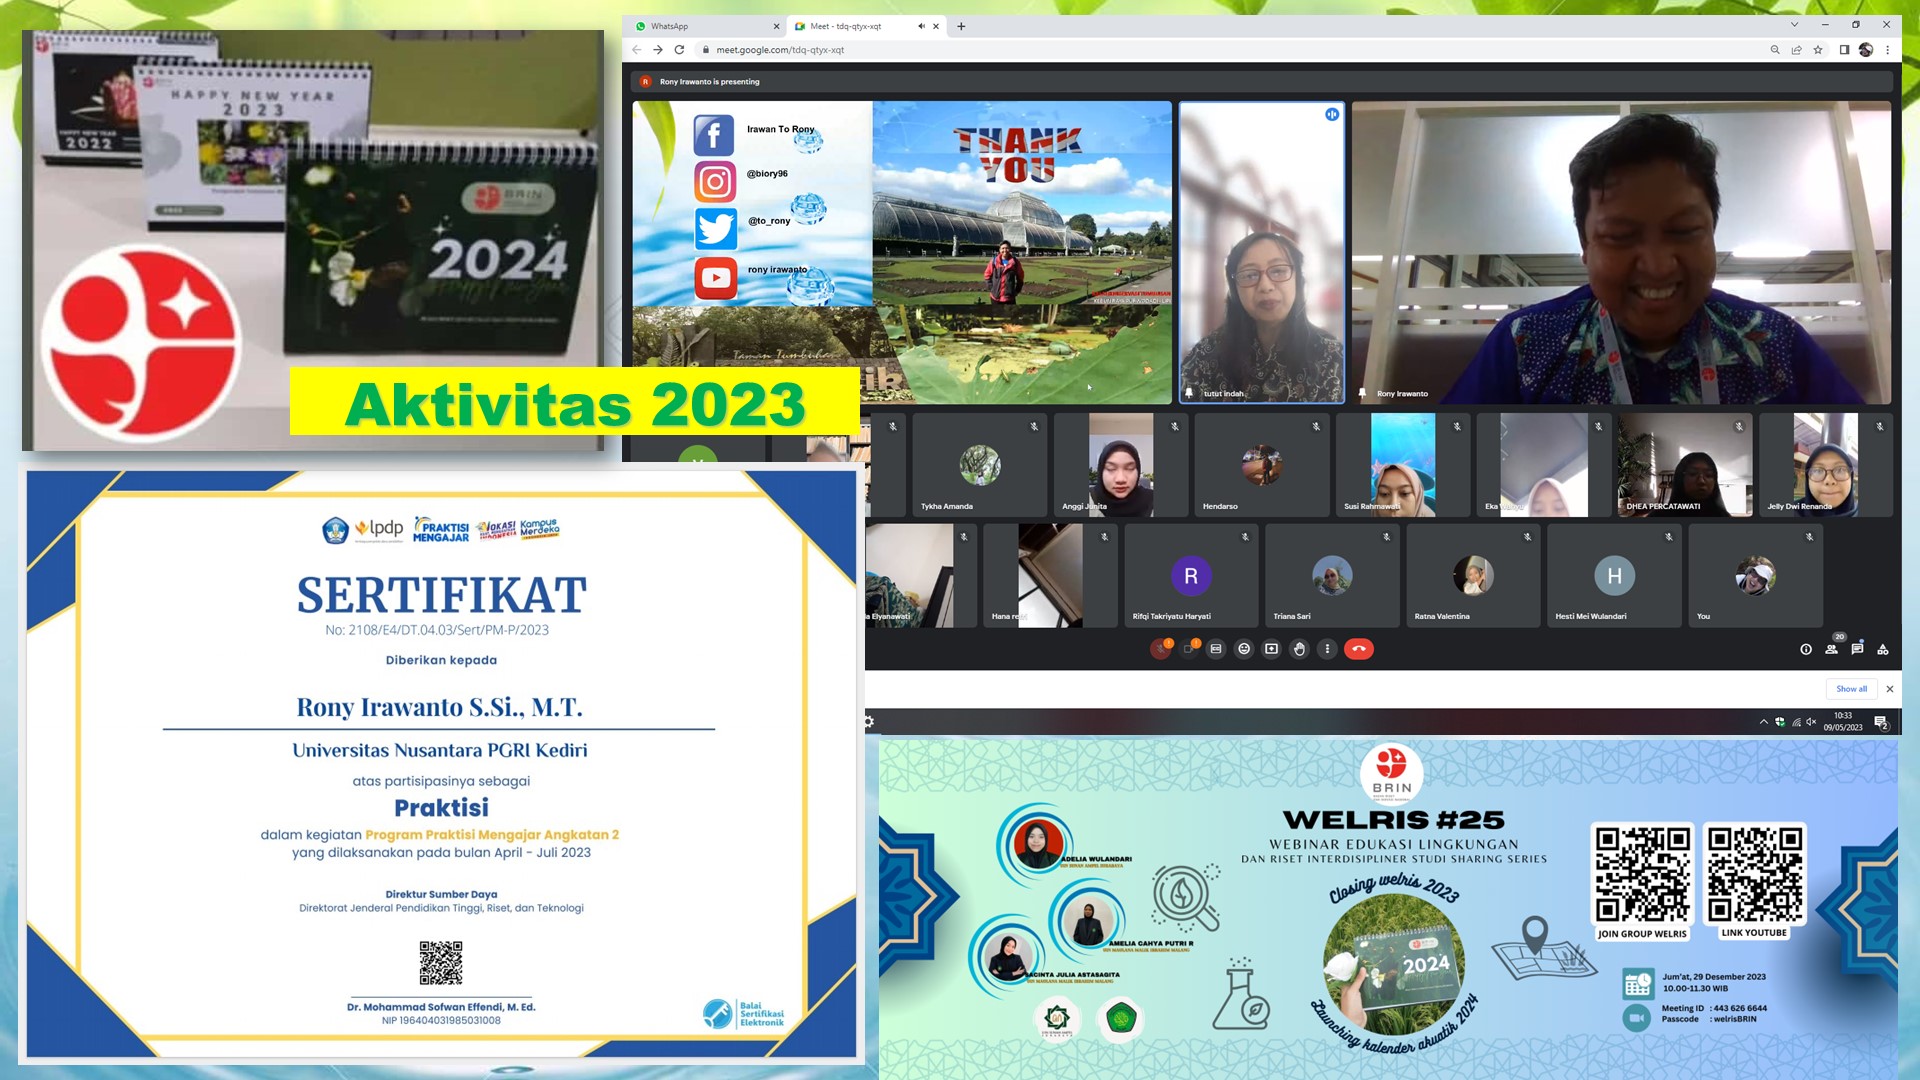The width and height of the screenshot is (1920, 1080).
Task: Open emoji reactions in Meet
Action: click(x=1244, y=649)
